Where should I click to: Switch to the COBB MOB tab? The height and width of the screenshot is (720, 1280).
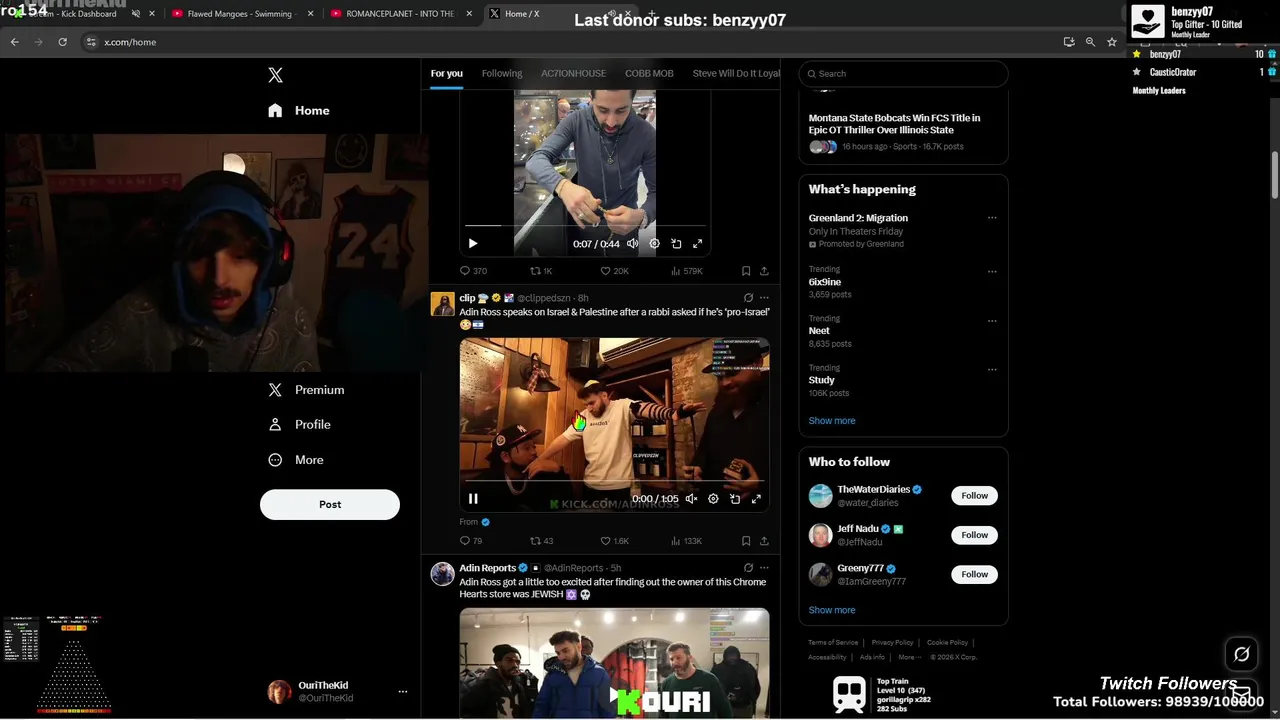point(649,73)
